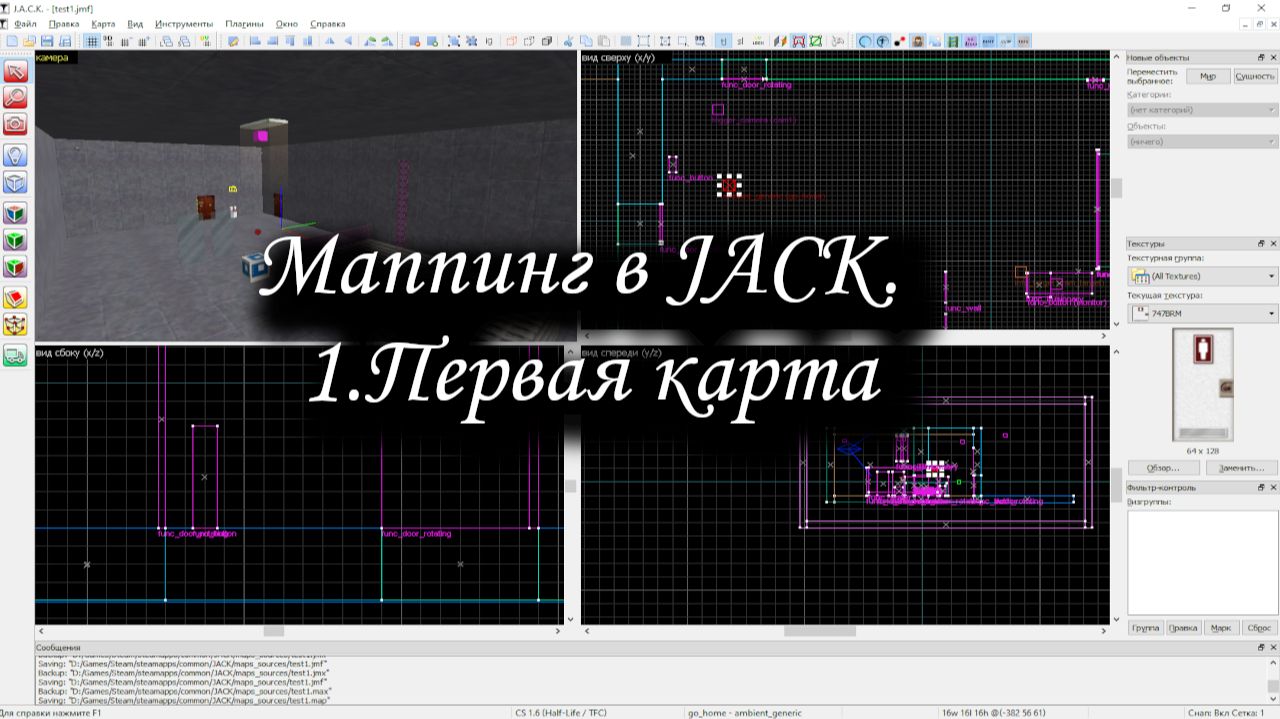
Task: Click the 'вид сбоку (x/z)' viewport label
Action: (70, 353)
